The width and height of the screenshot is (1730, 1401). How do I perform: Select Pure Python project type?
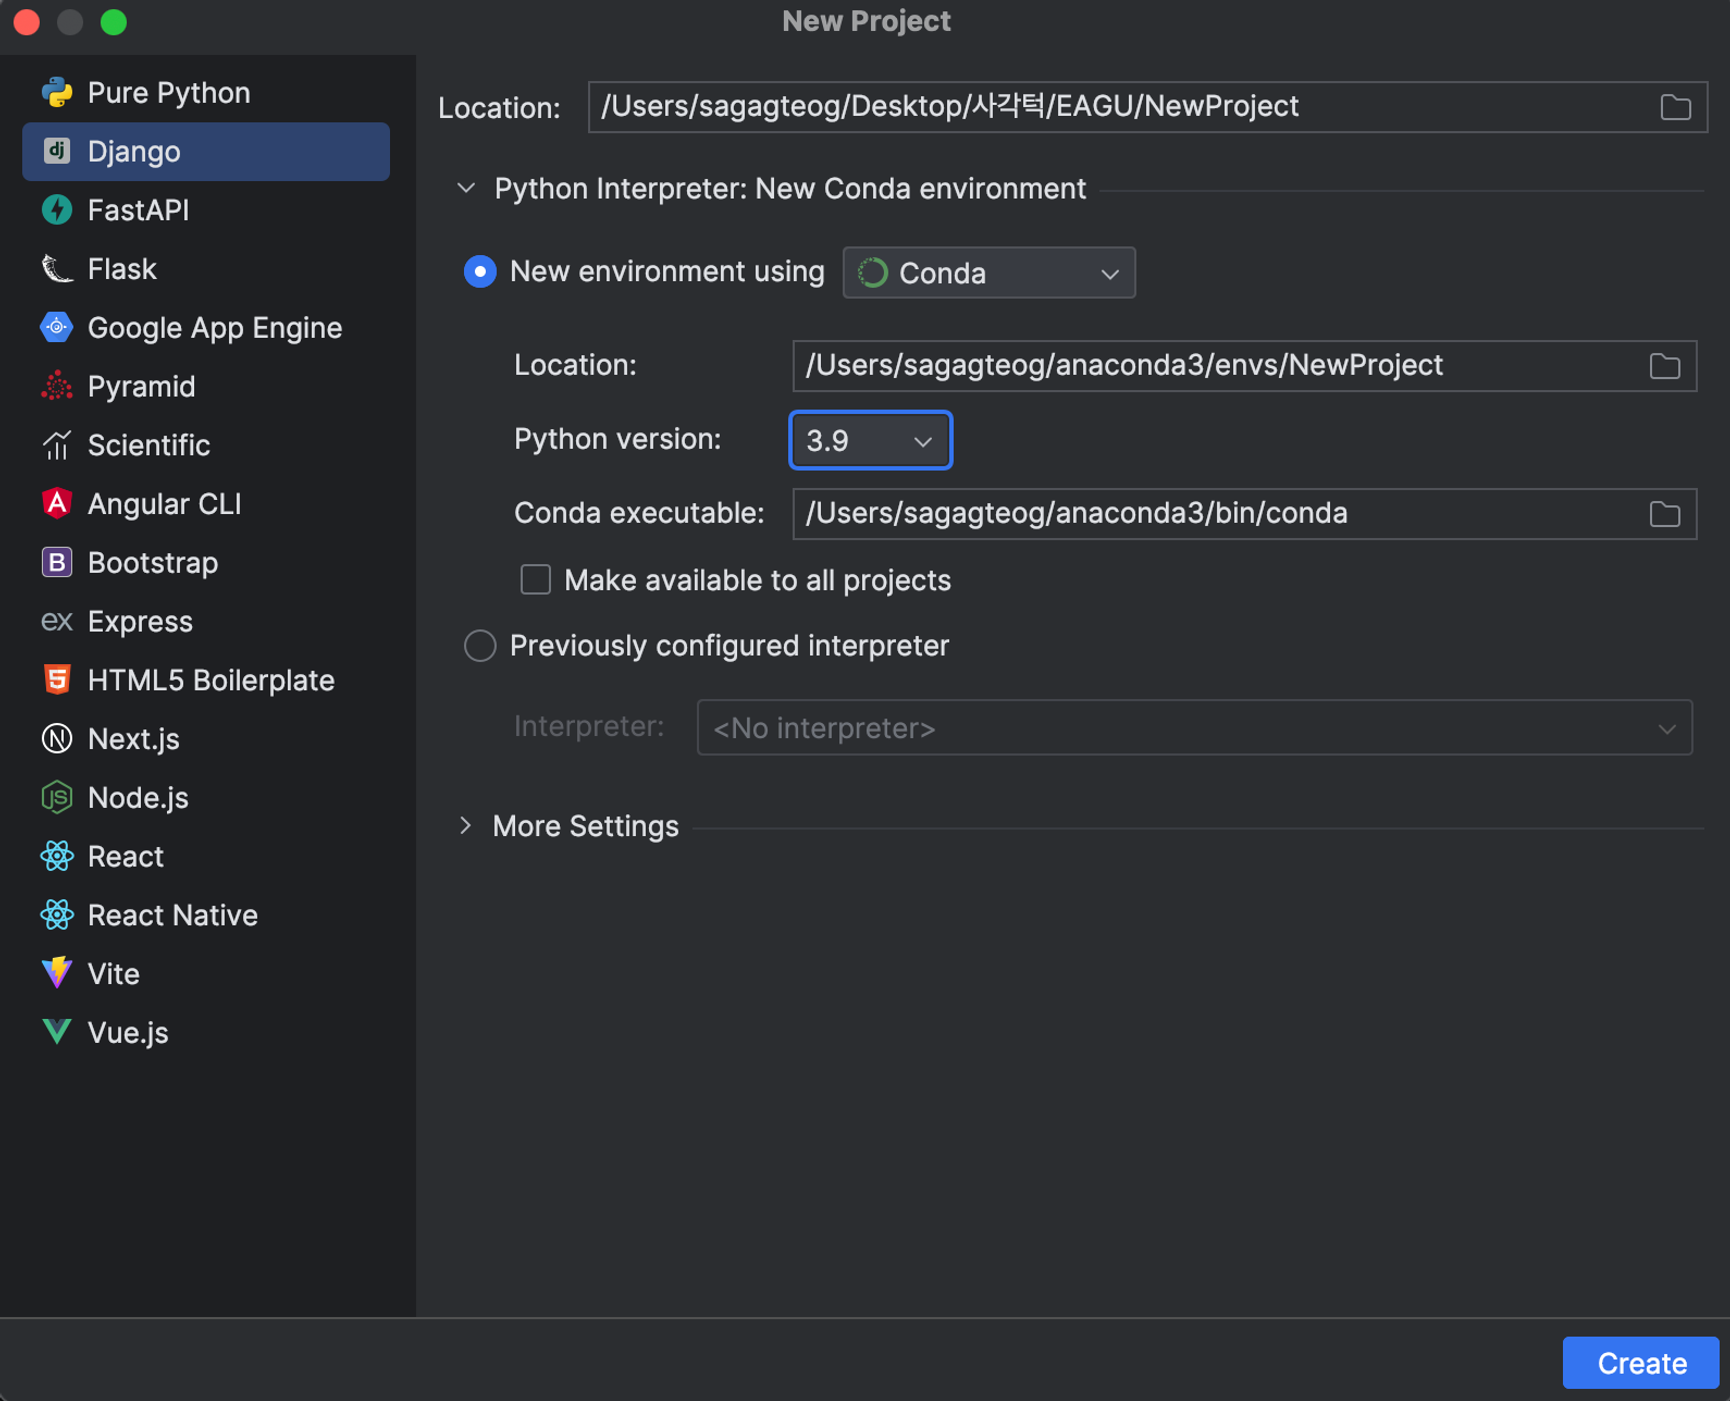tap(168, 93)
